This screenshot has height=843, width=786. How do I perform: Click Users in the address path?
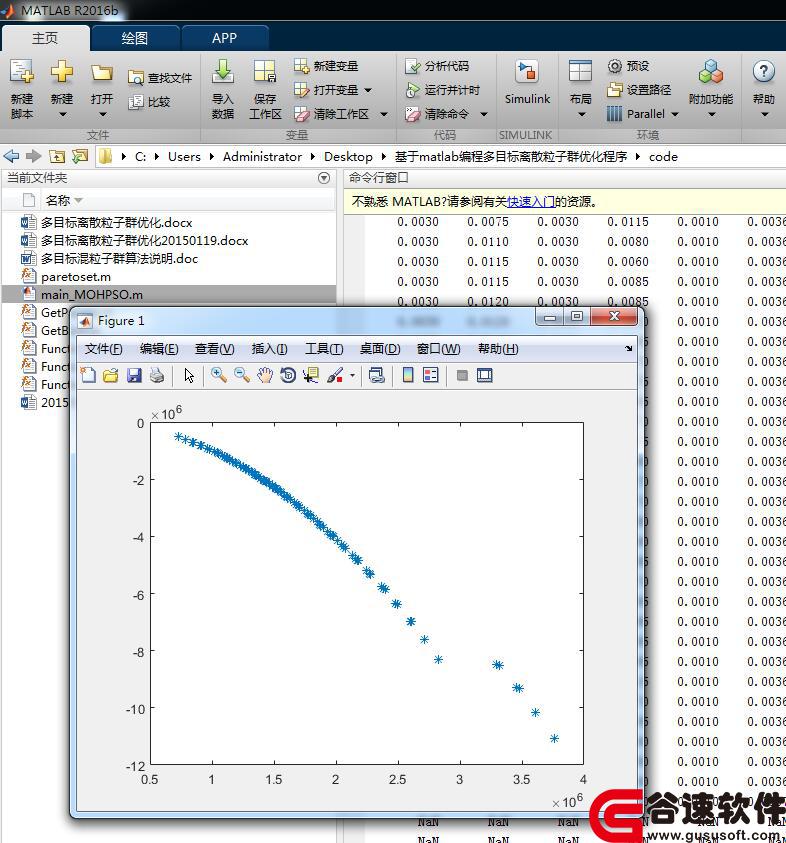tap(184, 156)
